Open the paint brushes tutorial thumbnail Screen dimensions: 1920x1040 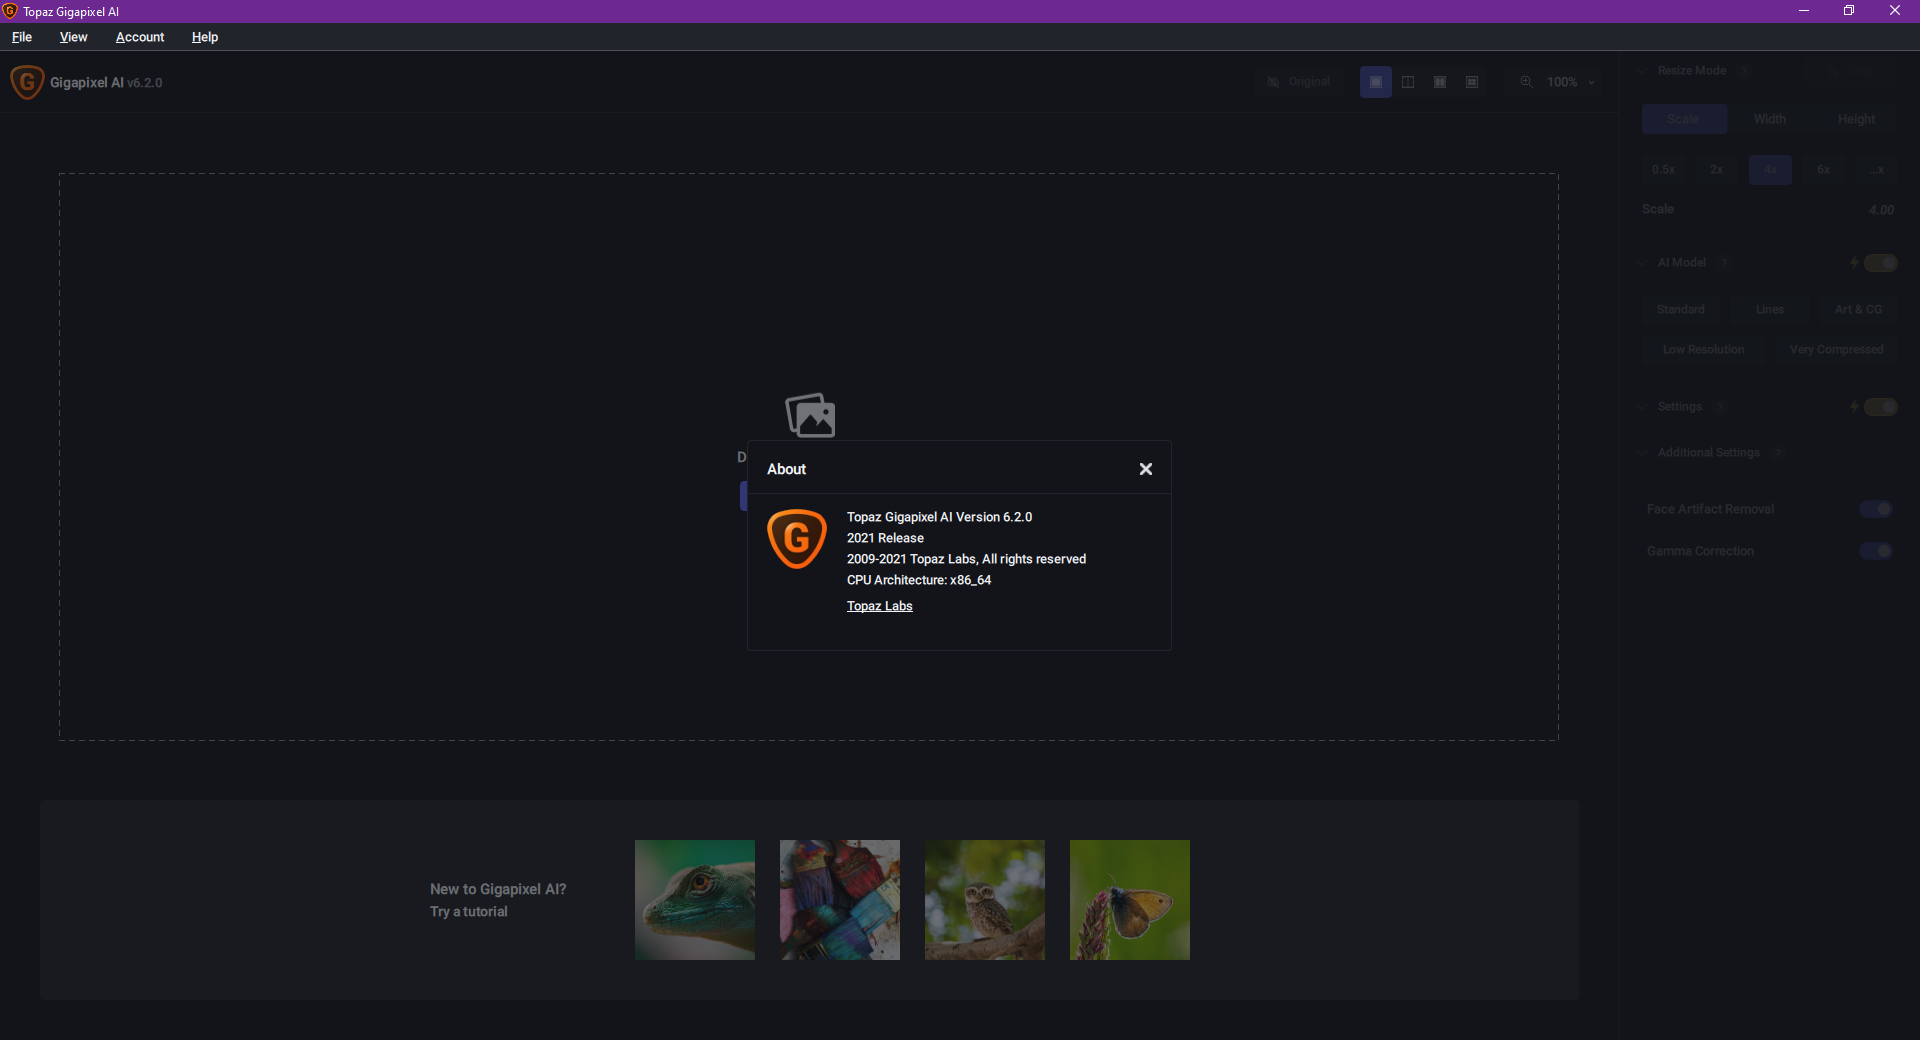[x=840, y=900]
